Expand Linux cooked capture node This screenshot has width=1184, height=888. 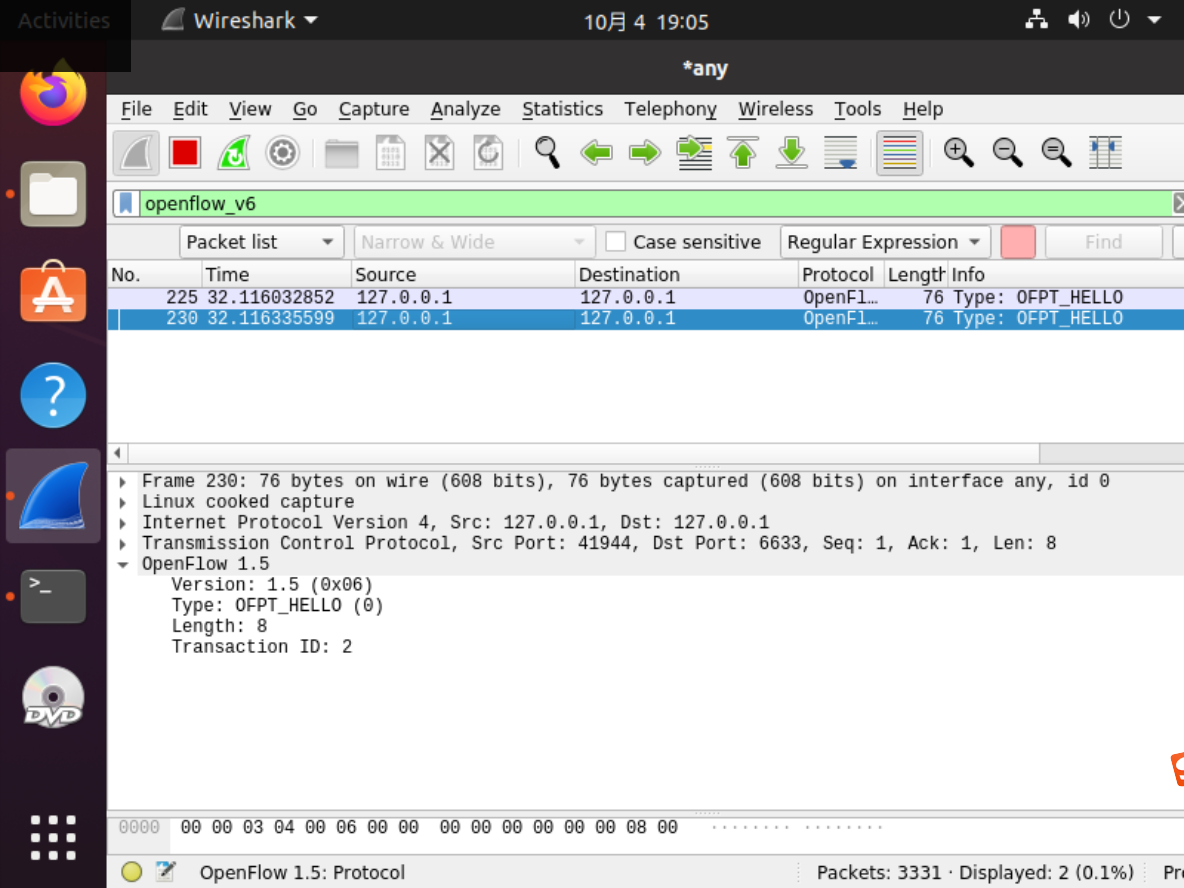pyautogui.click(x=122, y=502)
